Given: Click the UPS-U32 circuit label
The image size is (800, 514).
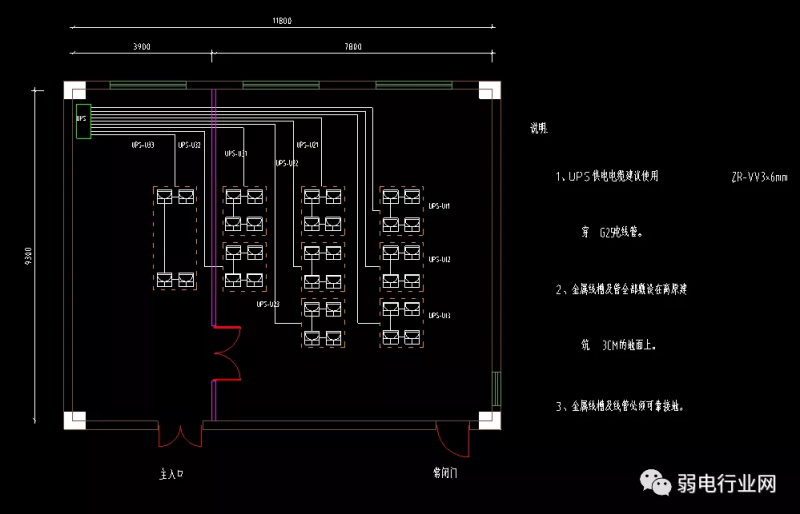Looking at the screenshot, I should pos(189,145).
